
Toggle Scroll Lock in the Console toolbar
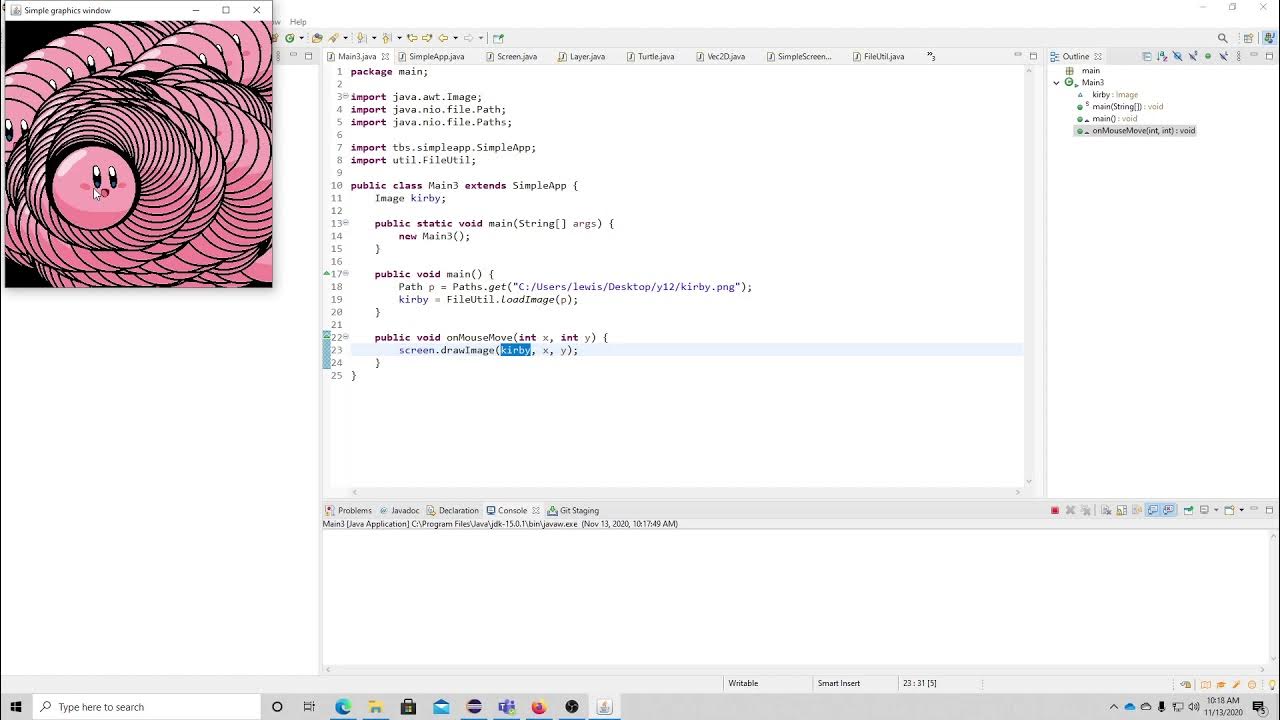pos(1122,510)
